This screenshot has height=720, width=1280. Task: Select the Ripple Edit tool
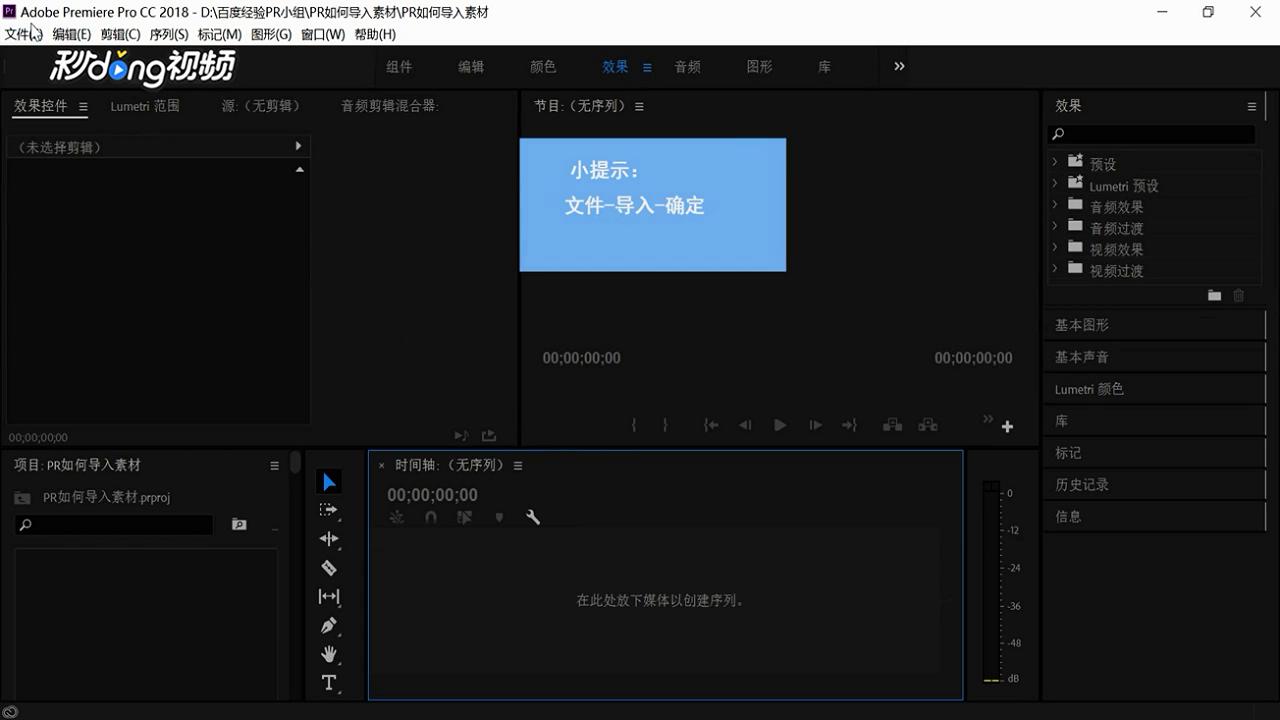pos(329,539)
